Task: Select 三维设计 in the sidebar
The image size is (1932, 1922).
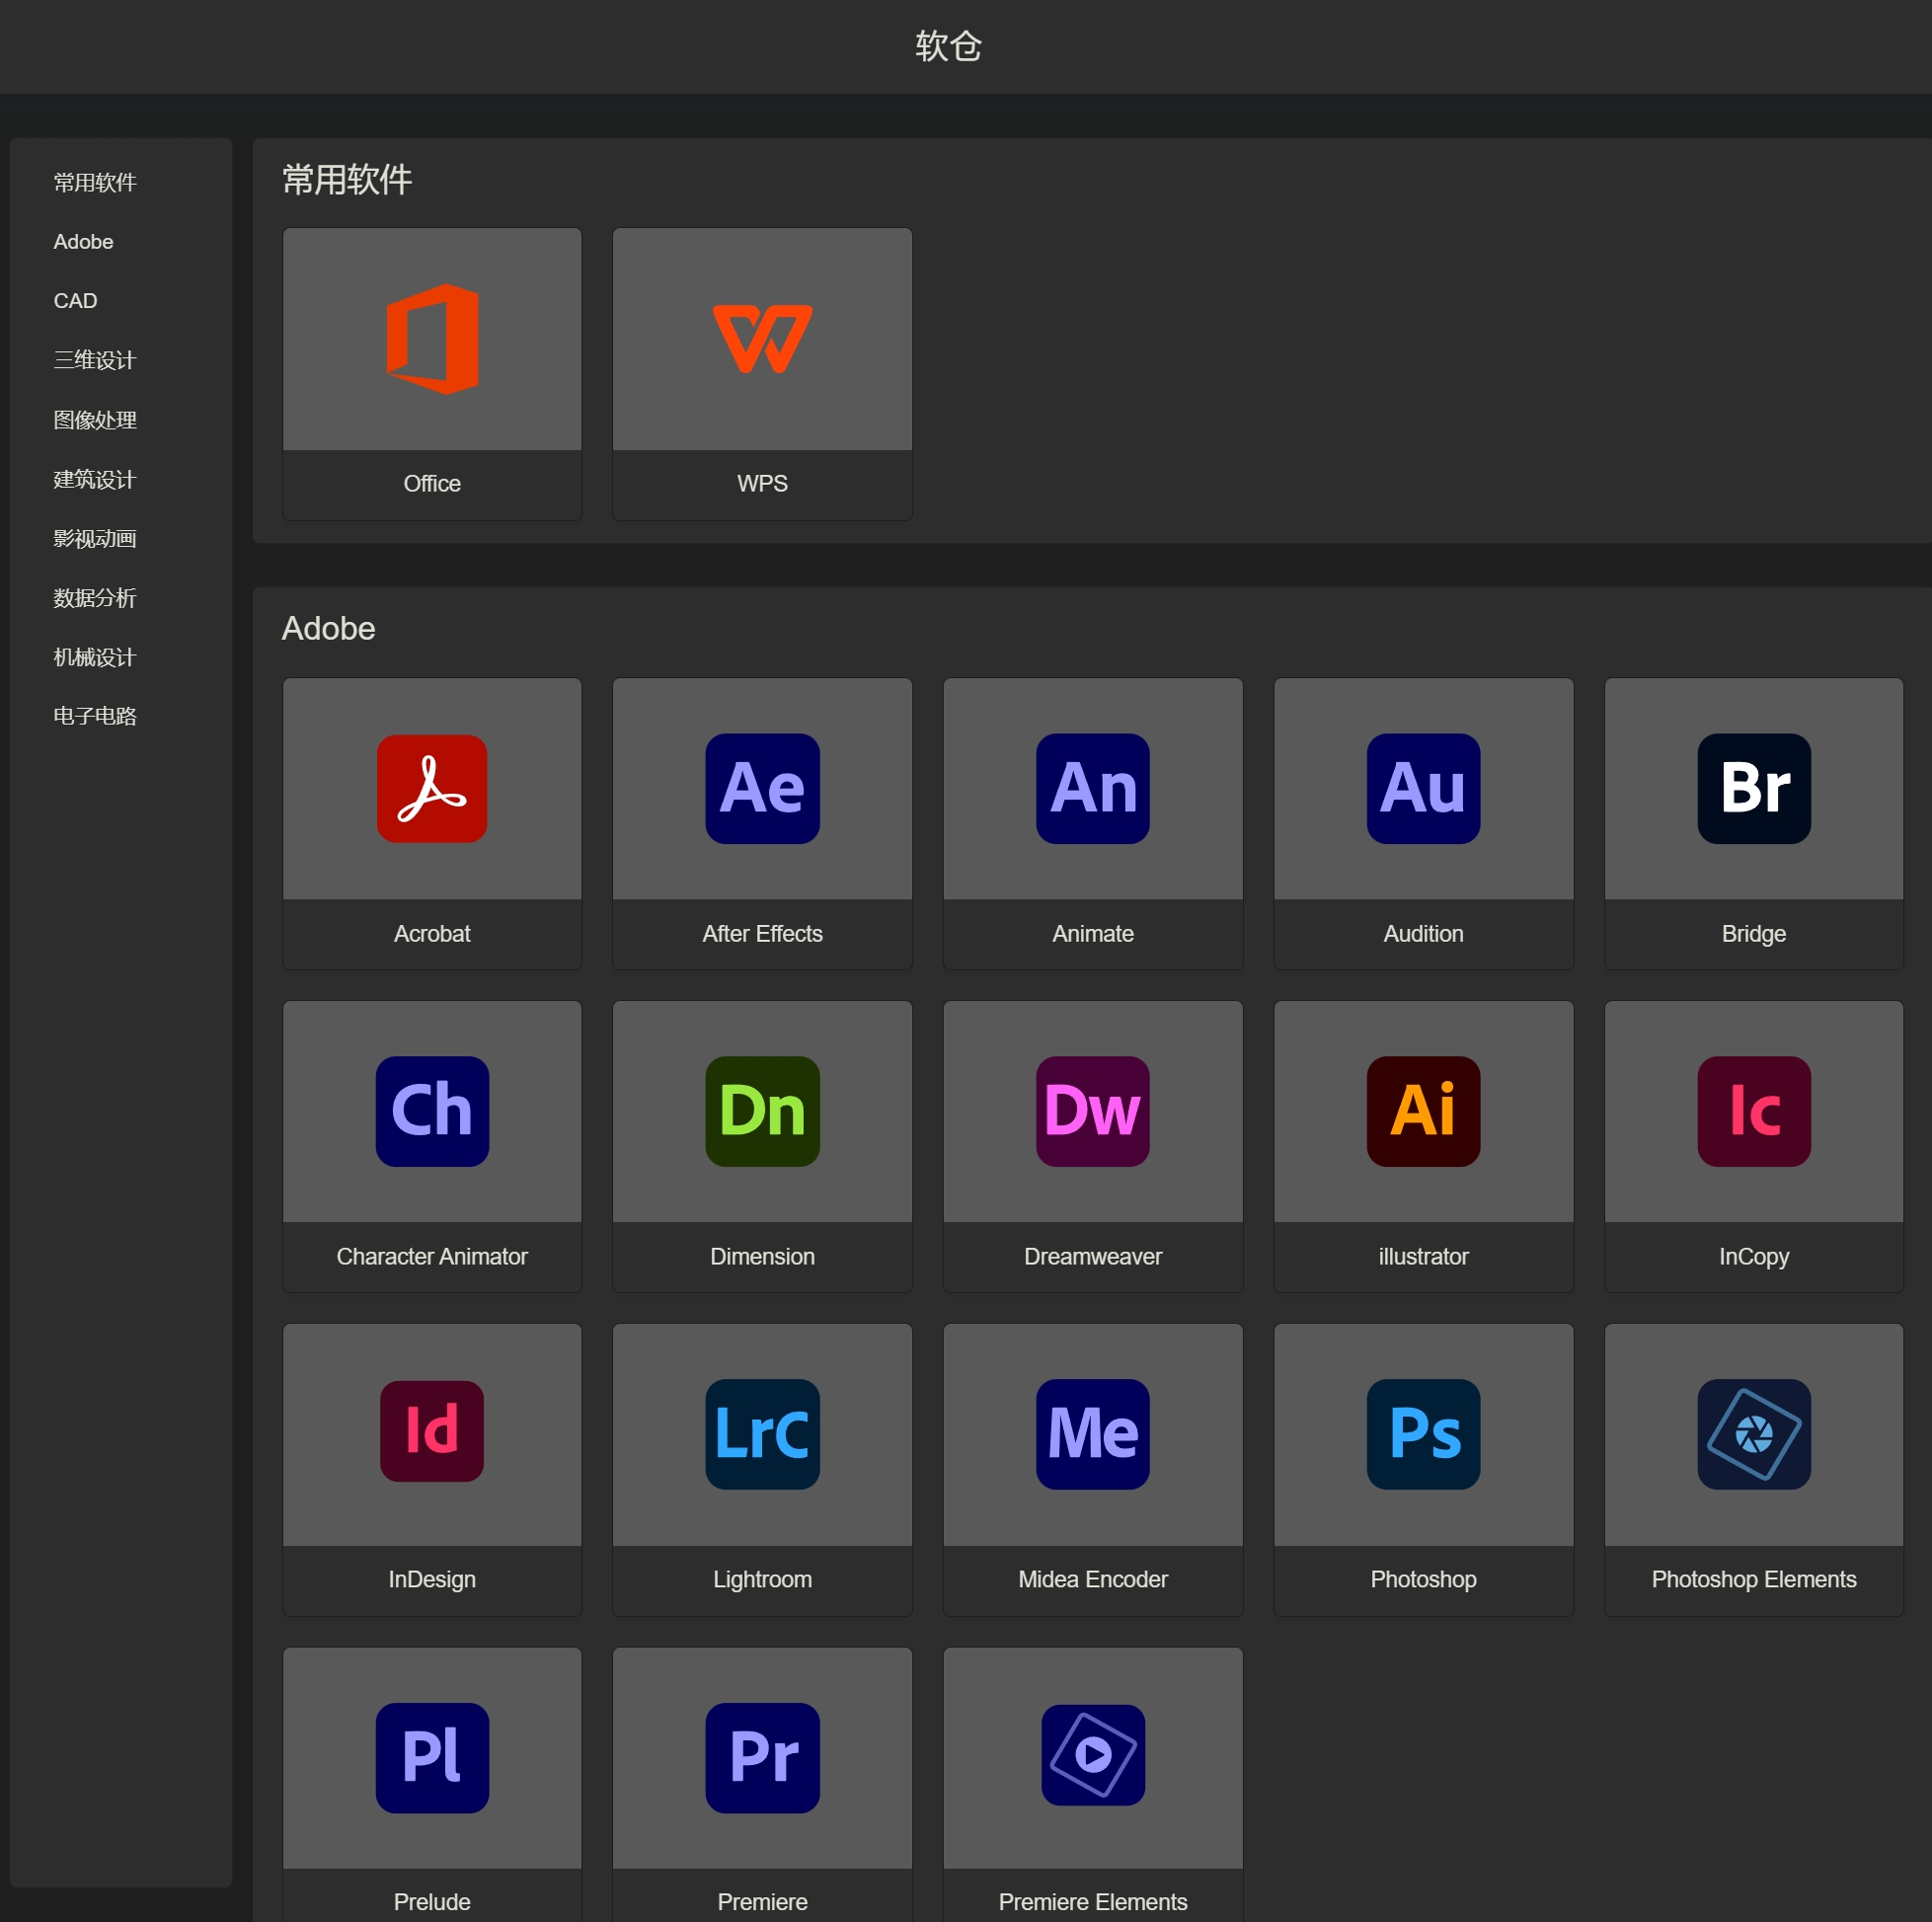Action: click(94, 360)
